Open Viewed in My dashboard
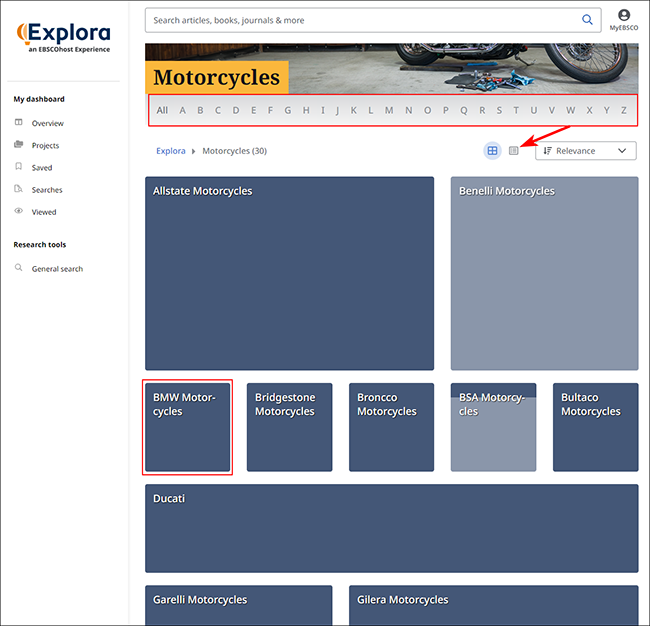The height and width of the screenshot is (626, 650). tap(44, 212)
